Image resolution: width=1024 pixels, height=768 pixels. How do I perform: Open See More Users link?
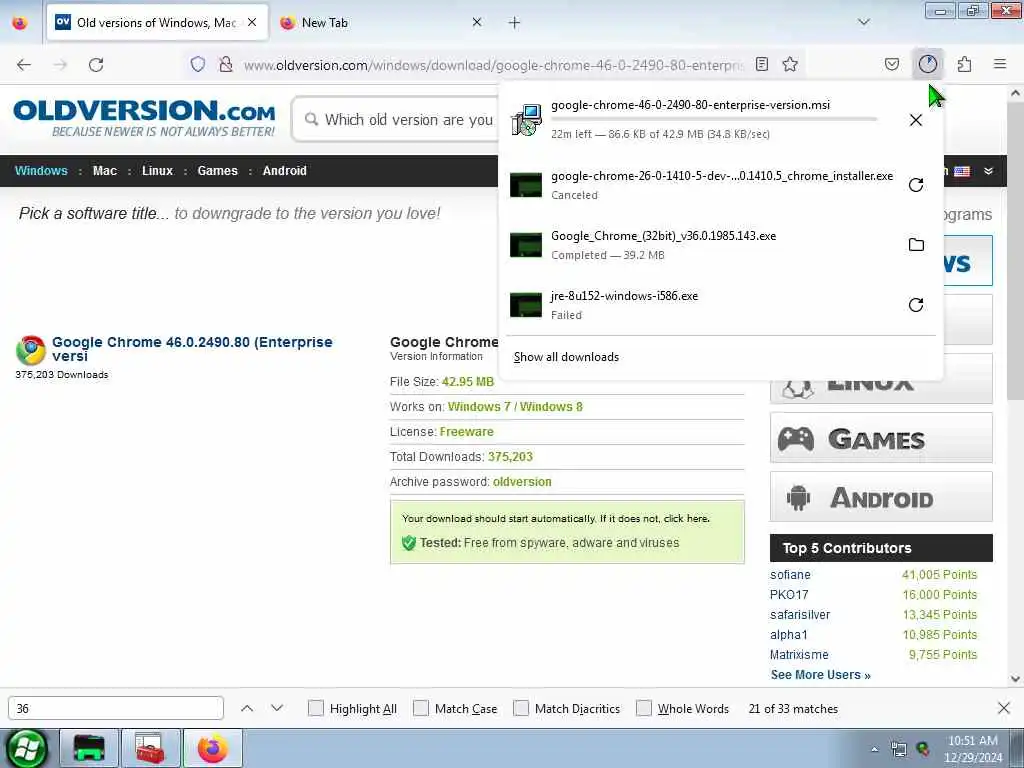coord(820,675)
